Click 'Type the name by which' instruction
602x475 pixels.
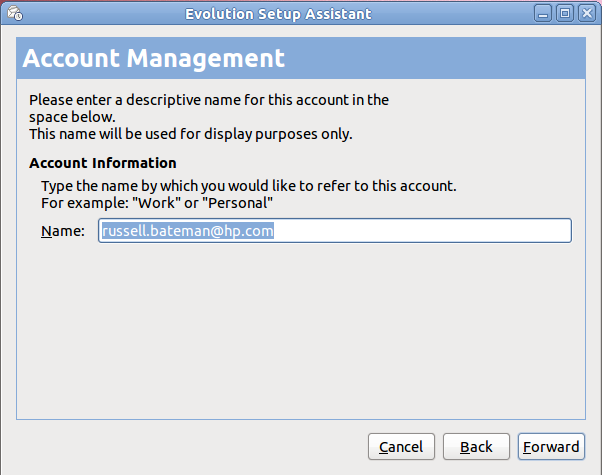click(249, 186)
